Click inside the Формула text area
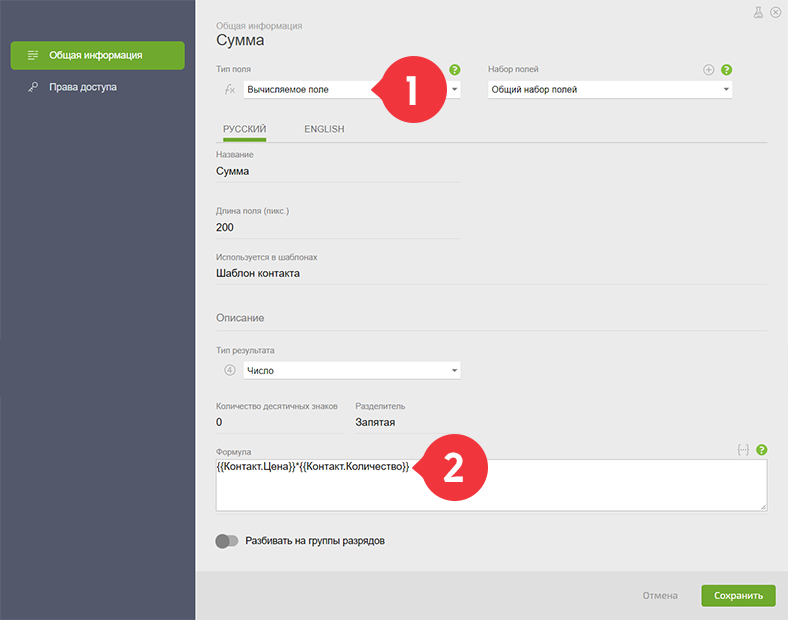Image resolution: width=788 pixels, height=620 pixels. (491, 485)
